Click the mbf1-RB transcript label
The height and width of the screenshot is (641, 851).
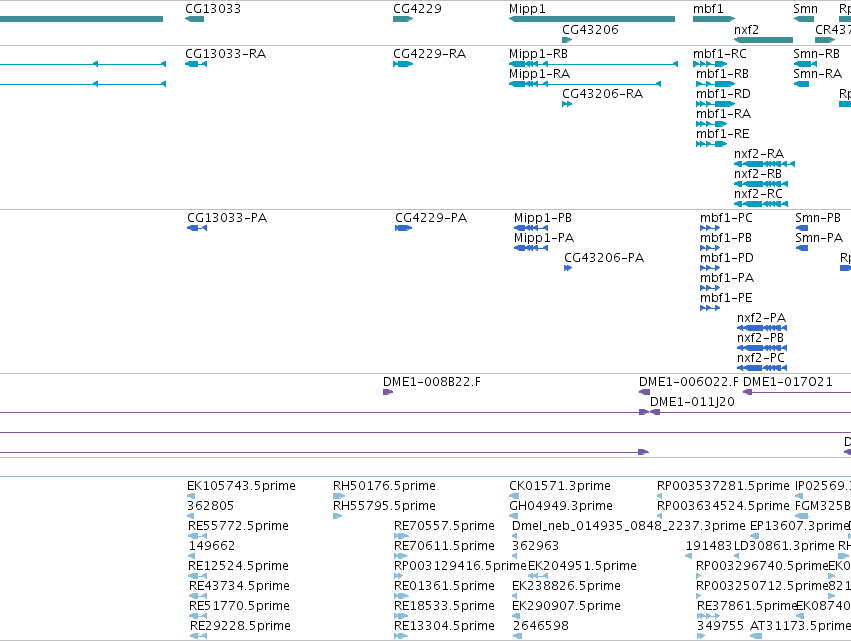(722, 74)
